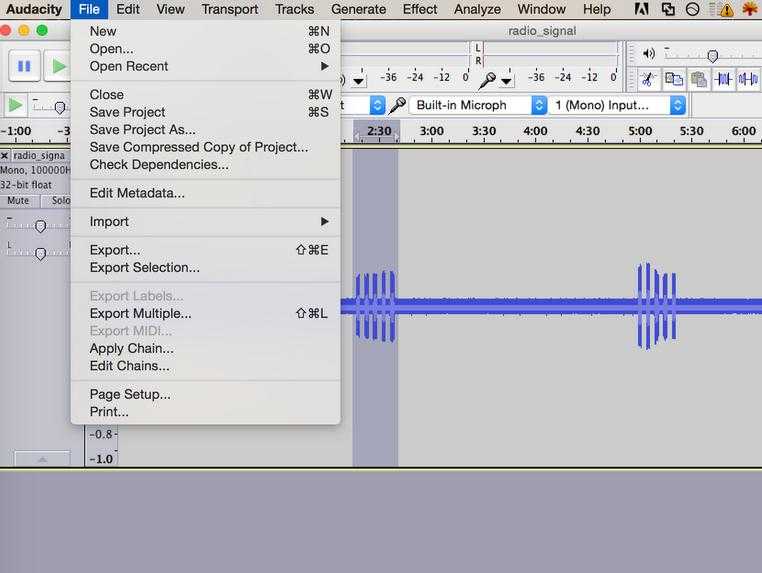This screenshot has height=573, width=762.
Task: Open the Window menu
Action: coord(541,9)
